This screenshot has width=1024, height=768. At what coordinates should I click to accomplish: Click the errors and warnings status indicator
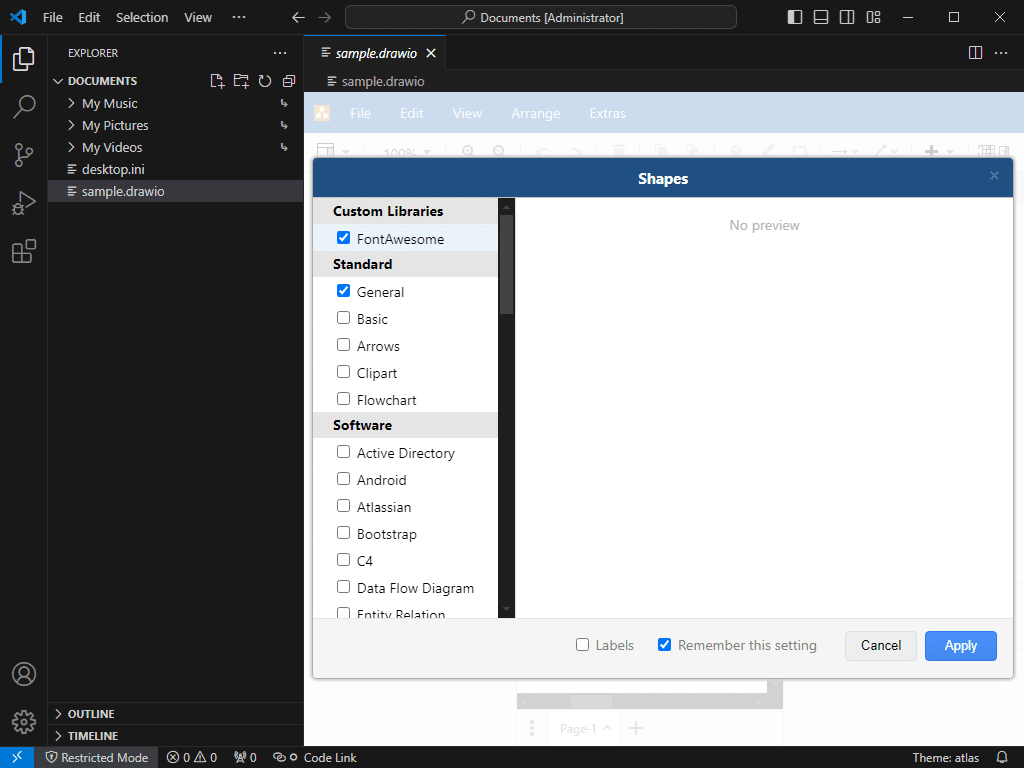(x=191, y=758)
